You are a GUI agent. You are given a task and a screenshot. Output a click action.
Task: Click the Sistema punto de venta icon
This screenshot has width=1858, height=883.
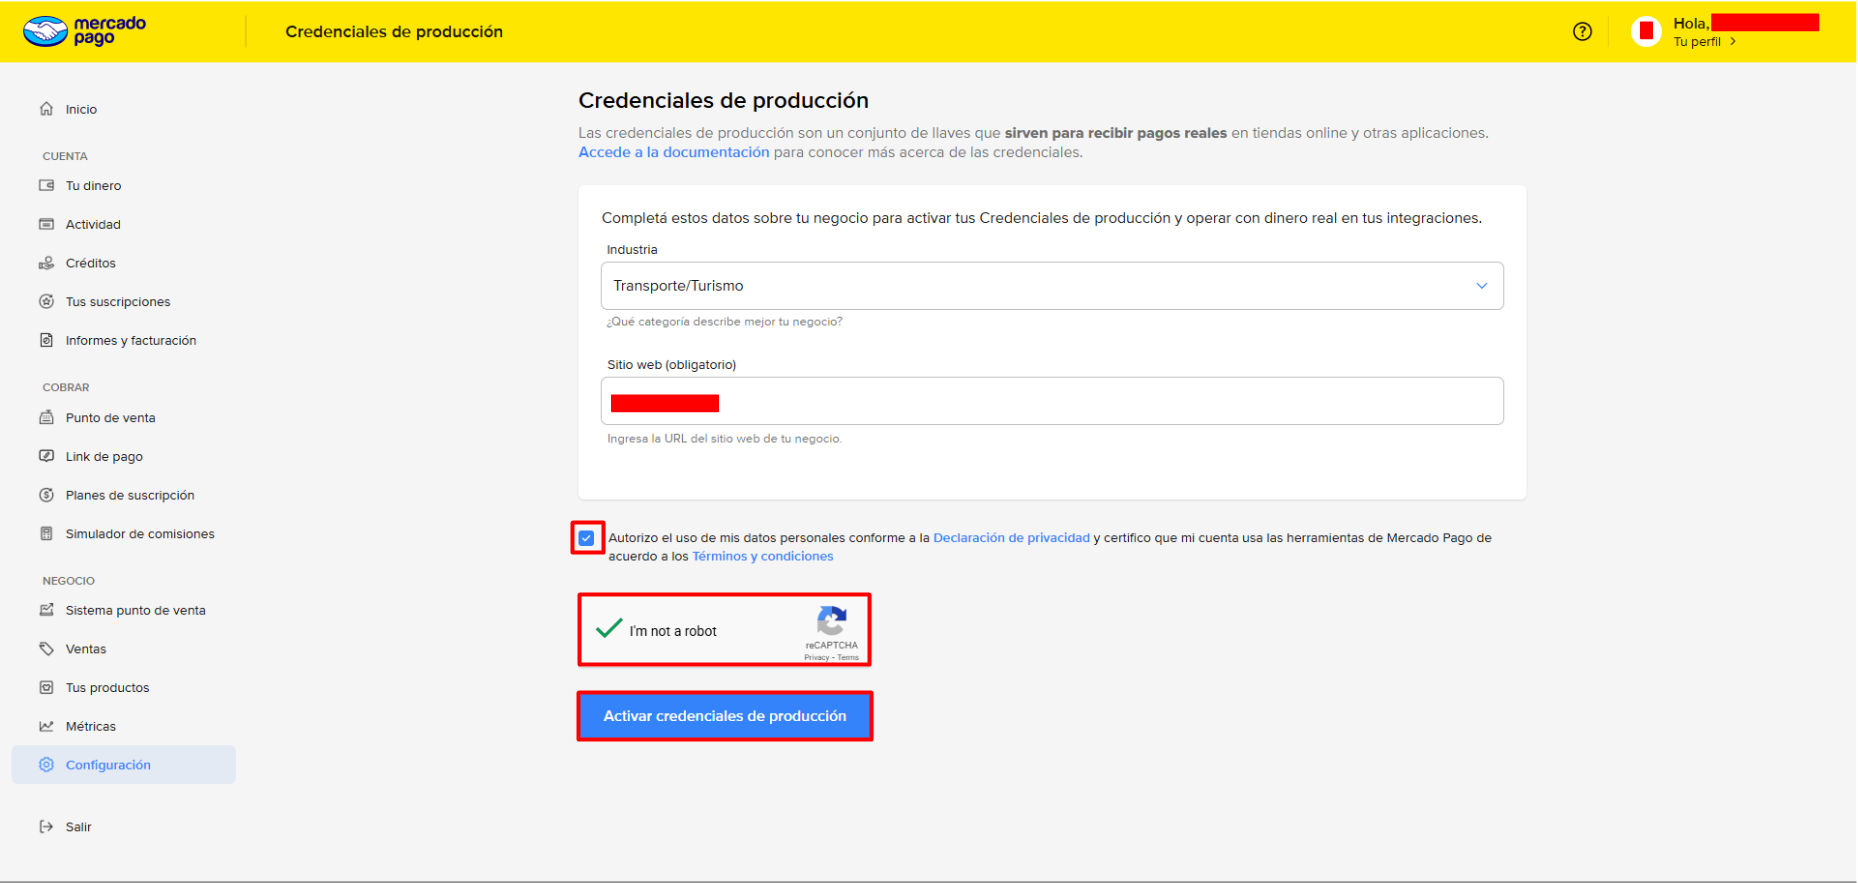(46, 610)
